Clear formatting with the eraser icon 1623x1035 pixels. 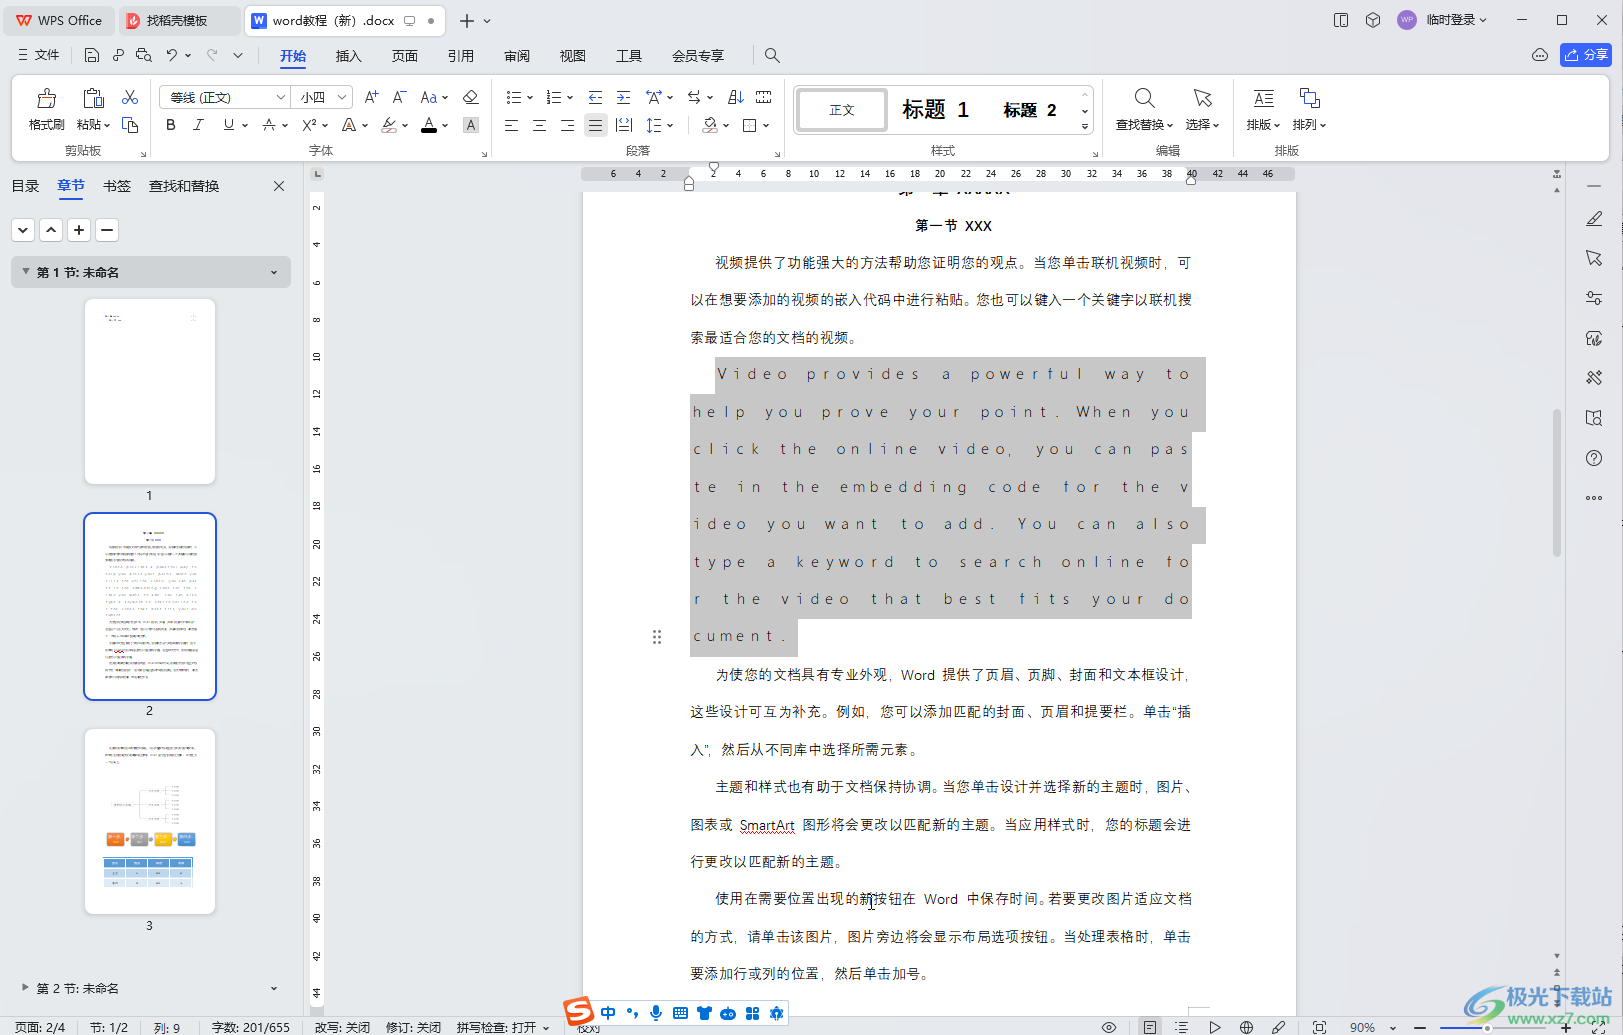[470, 97]
